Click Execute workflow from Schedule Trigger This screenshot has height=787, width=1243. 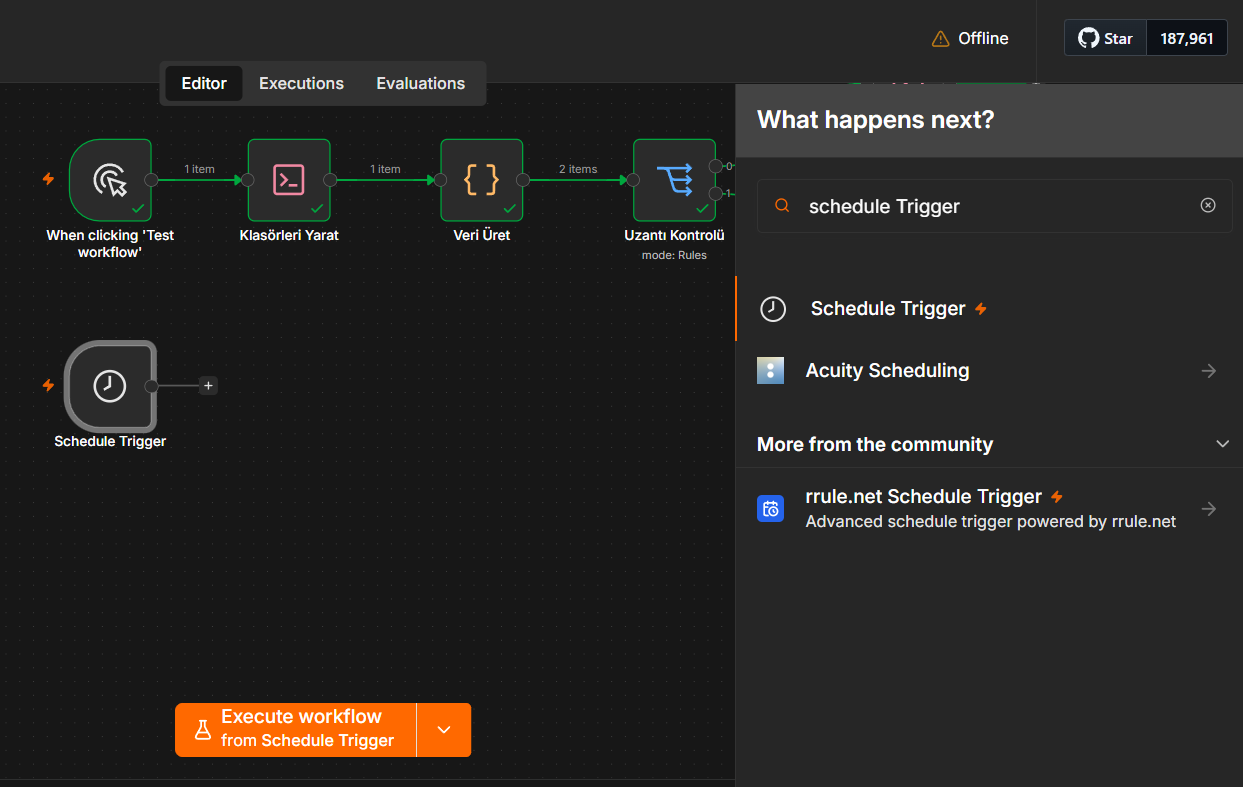(296, 730)
